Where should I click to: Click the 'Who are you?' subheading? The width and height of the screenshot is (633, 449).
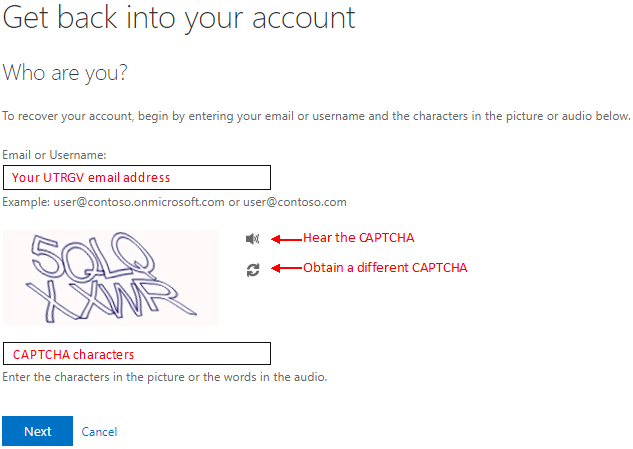pyautogui.click(x=65, y=73)
